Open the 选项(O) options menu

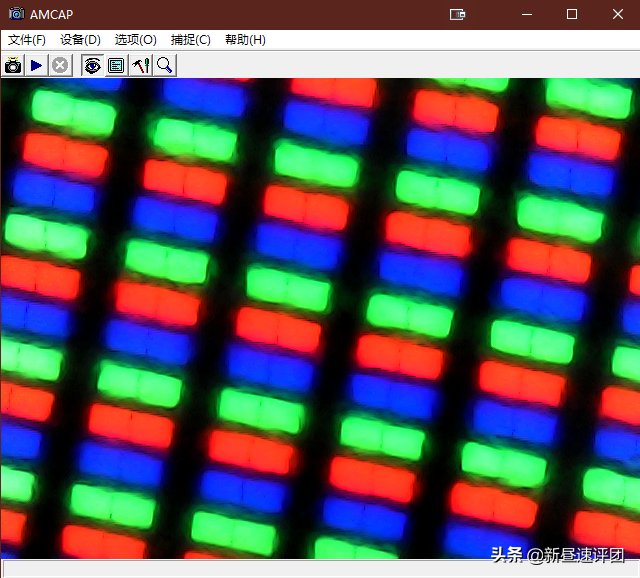click(136, 40)
